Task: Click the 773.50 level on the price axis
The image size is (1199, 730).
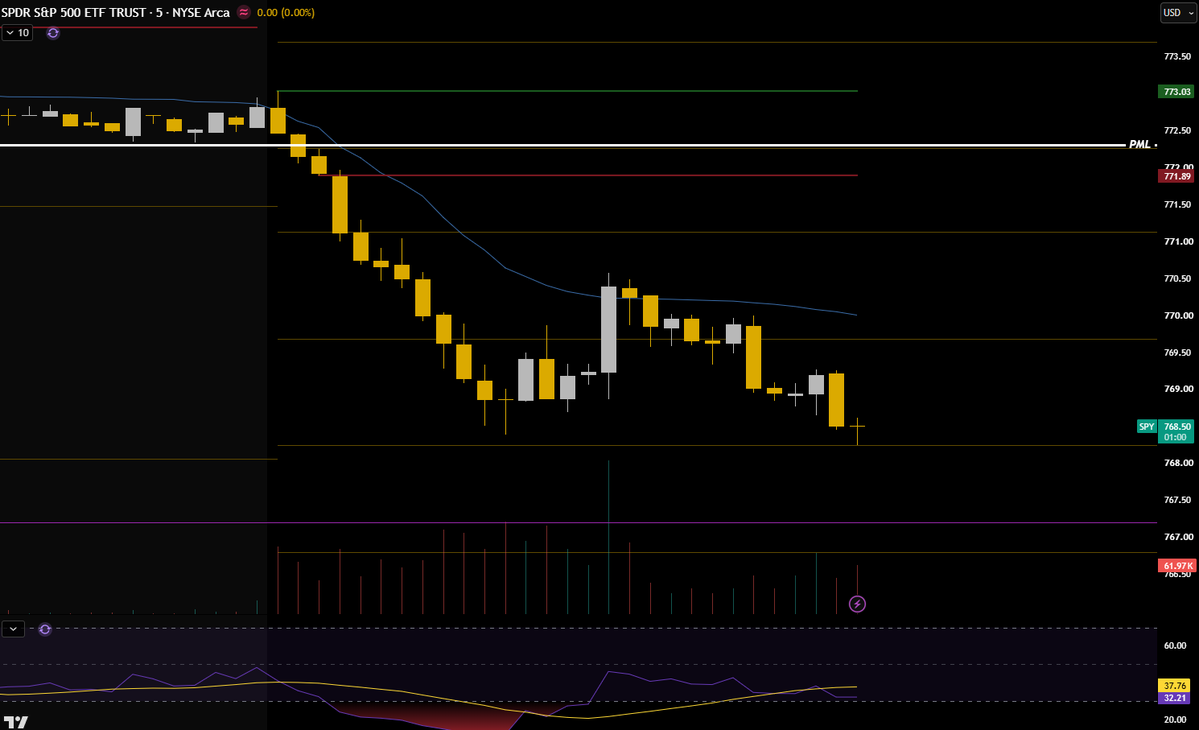Action: 1177,57
